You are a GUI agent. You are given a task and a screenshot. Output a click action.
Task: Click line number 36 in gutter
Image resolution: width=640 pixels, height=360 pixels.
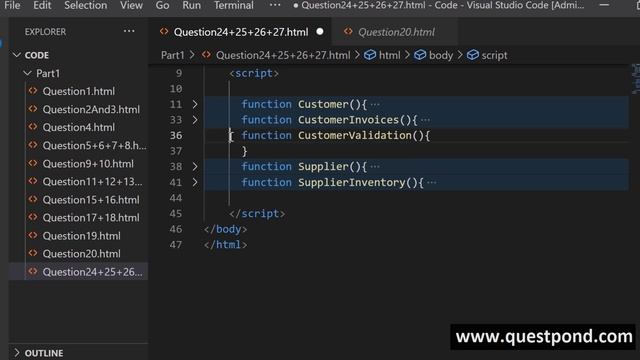tap(176, 136)
